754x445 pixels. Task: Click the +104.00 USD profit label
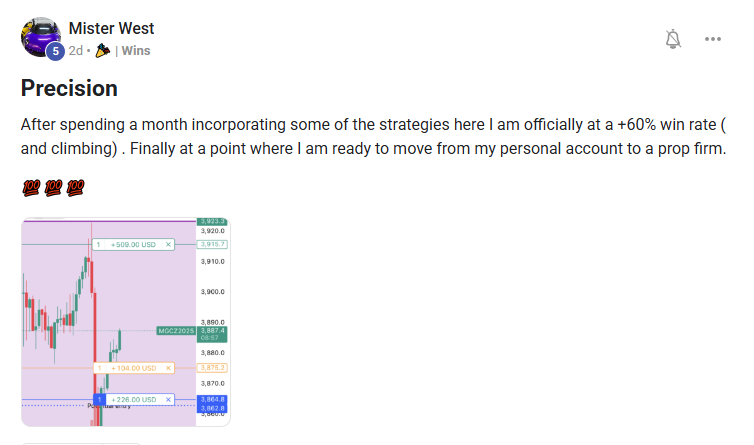(134, 368)
